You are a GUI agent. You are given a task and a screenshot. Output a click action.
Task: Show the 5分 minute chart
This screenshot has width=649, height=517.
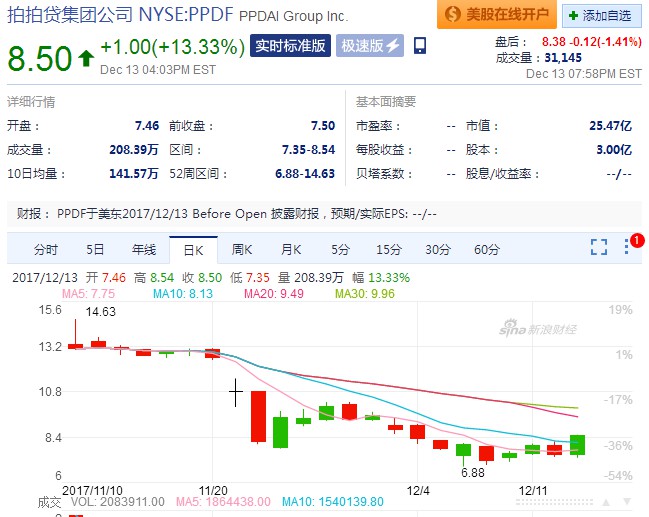340,250
